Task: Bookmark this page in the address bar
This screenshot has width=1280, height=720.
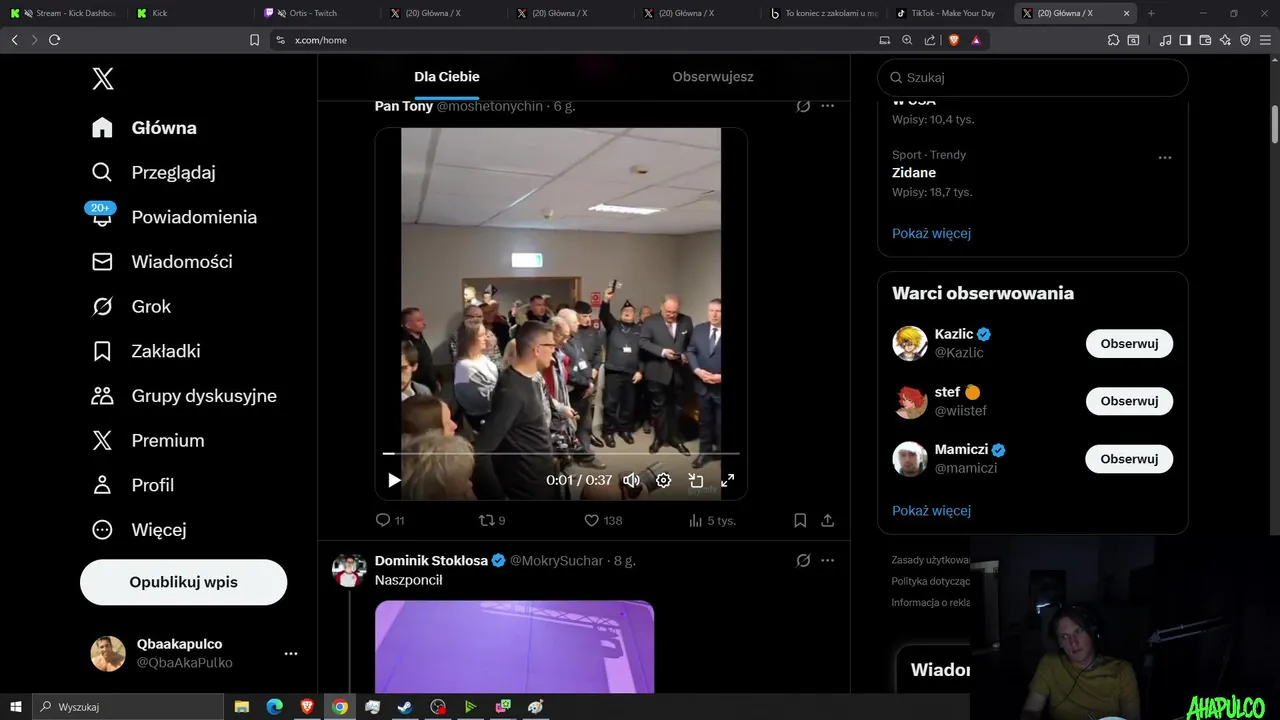Action: pos(254,40)
